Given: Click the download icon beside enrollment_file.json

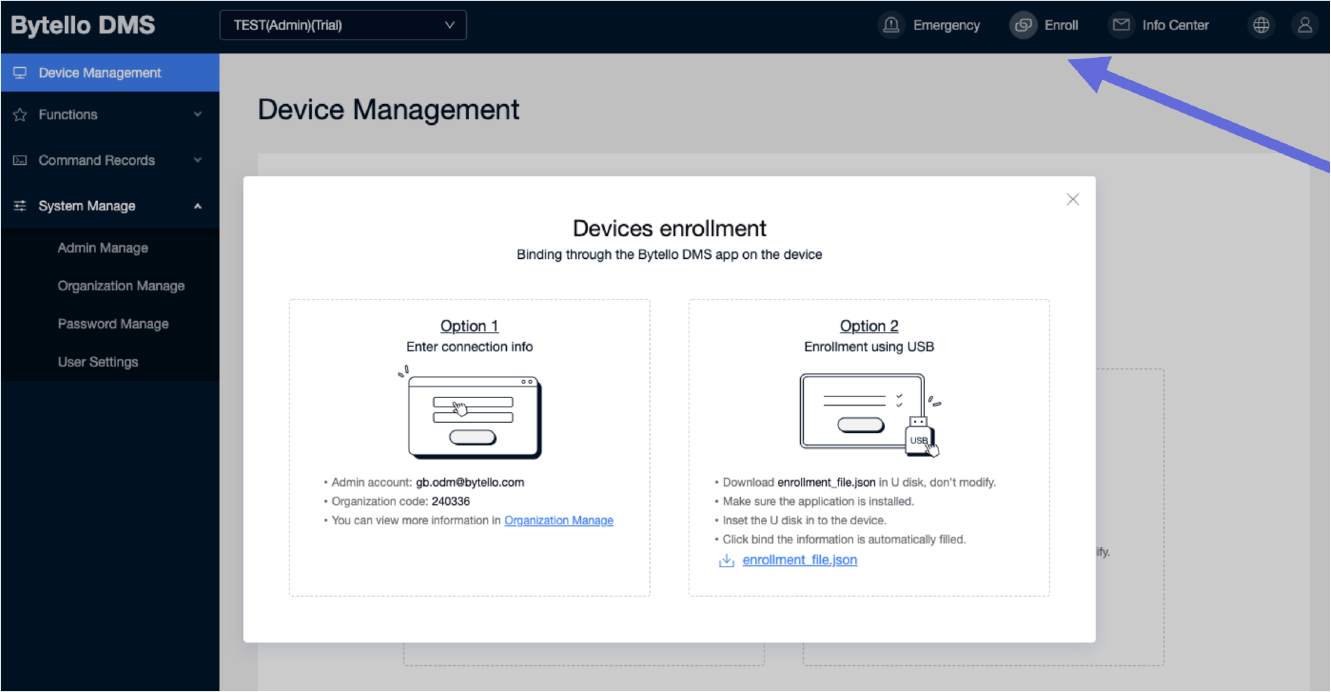Looking at the screenshot, I should 727,560.
